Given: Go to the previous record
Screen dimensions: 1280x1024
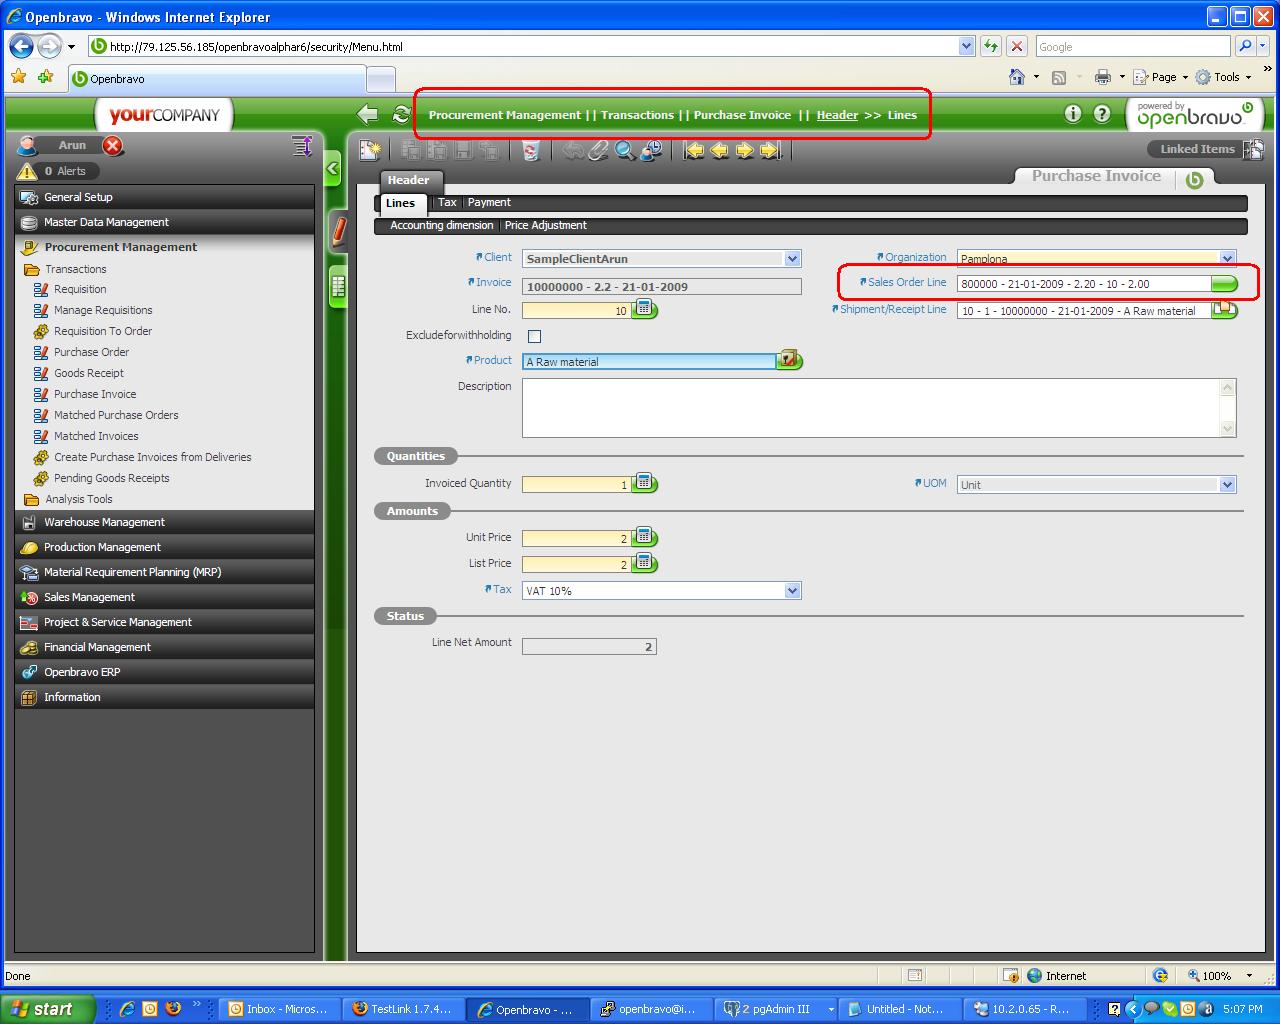Looking at the screenshot, I should [x=719, y=150].
